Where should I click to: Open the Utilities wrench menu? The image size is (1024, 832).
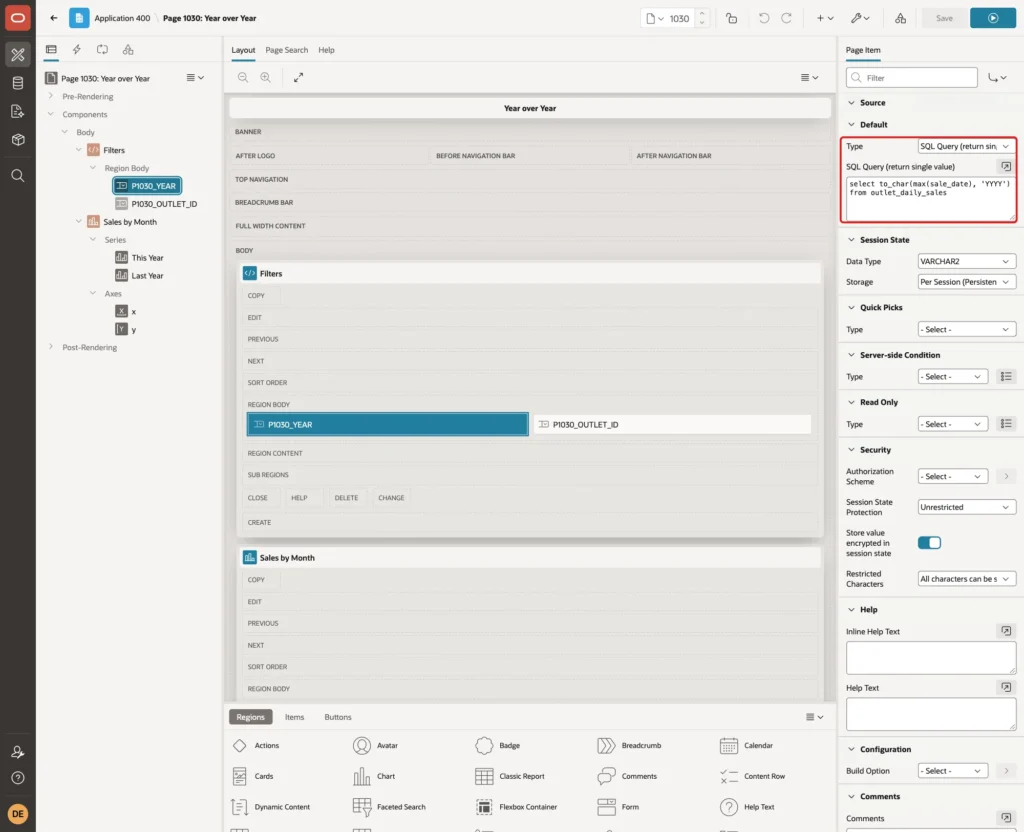click(860, 18)
